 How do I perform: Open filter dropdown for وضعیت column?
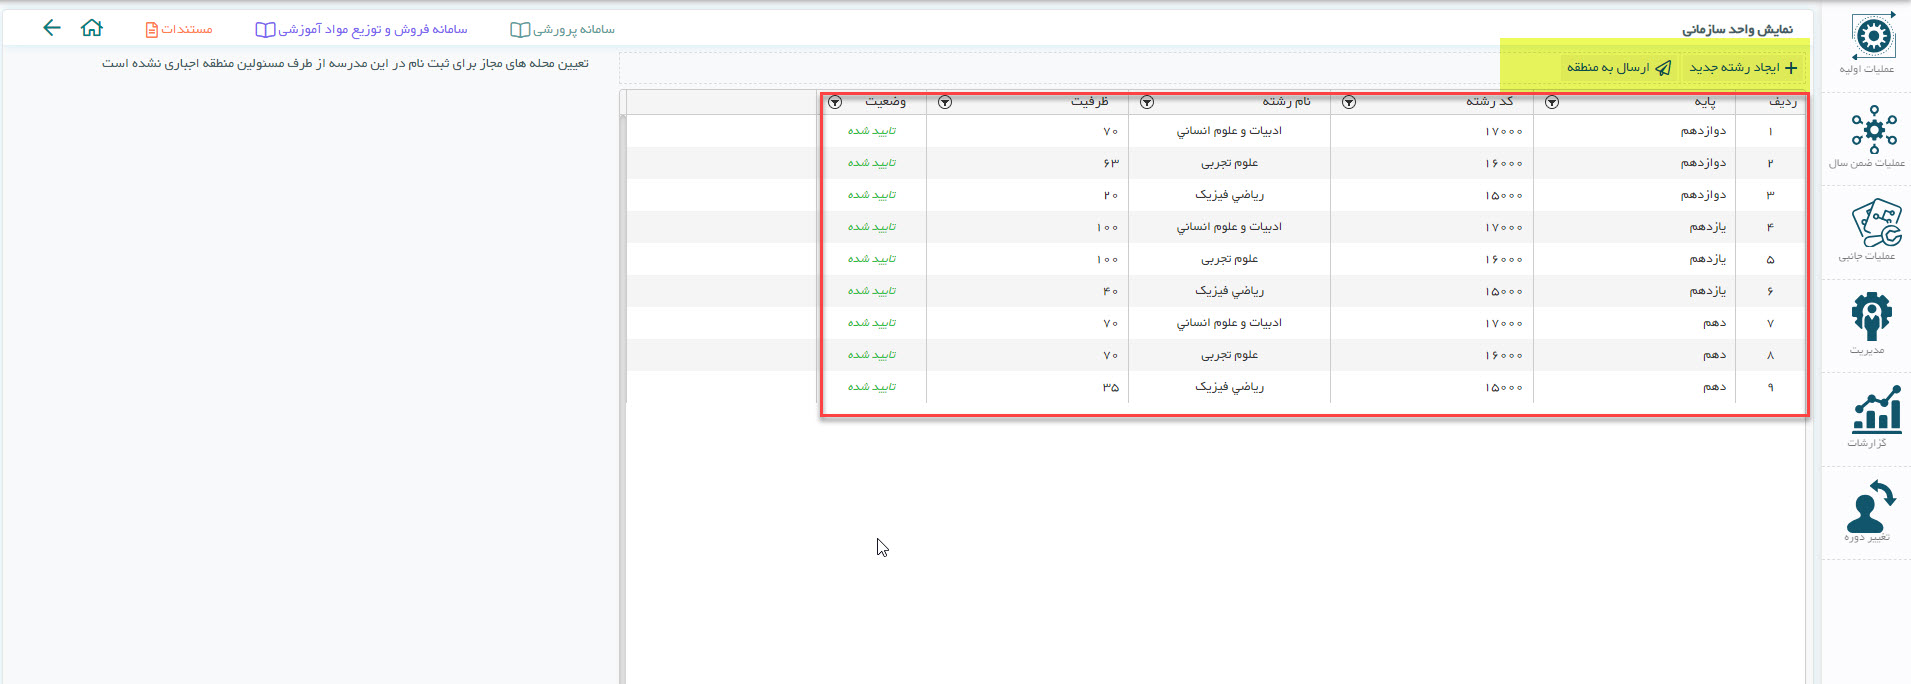tap(835, 102)
